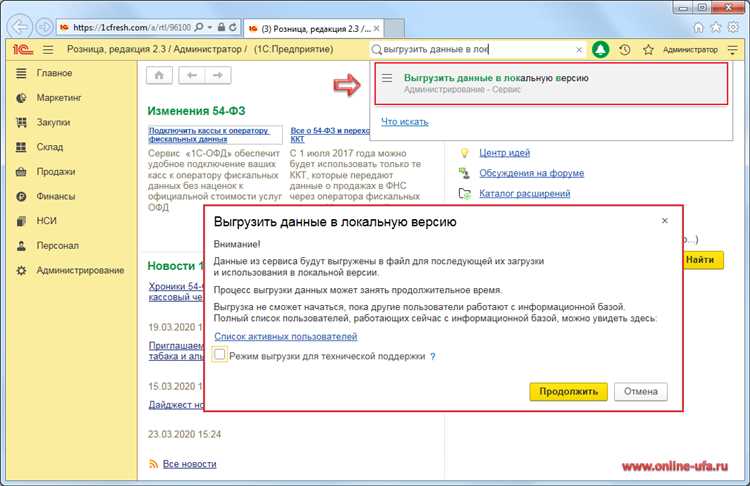Open the address bar search dropdown
750x486 pixels.
pos(210,27)
